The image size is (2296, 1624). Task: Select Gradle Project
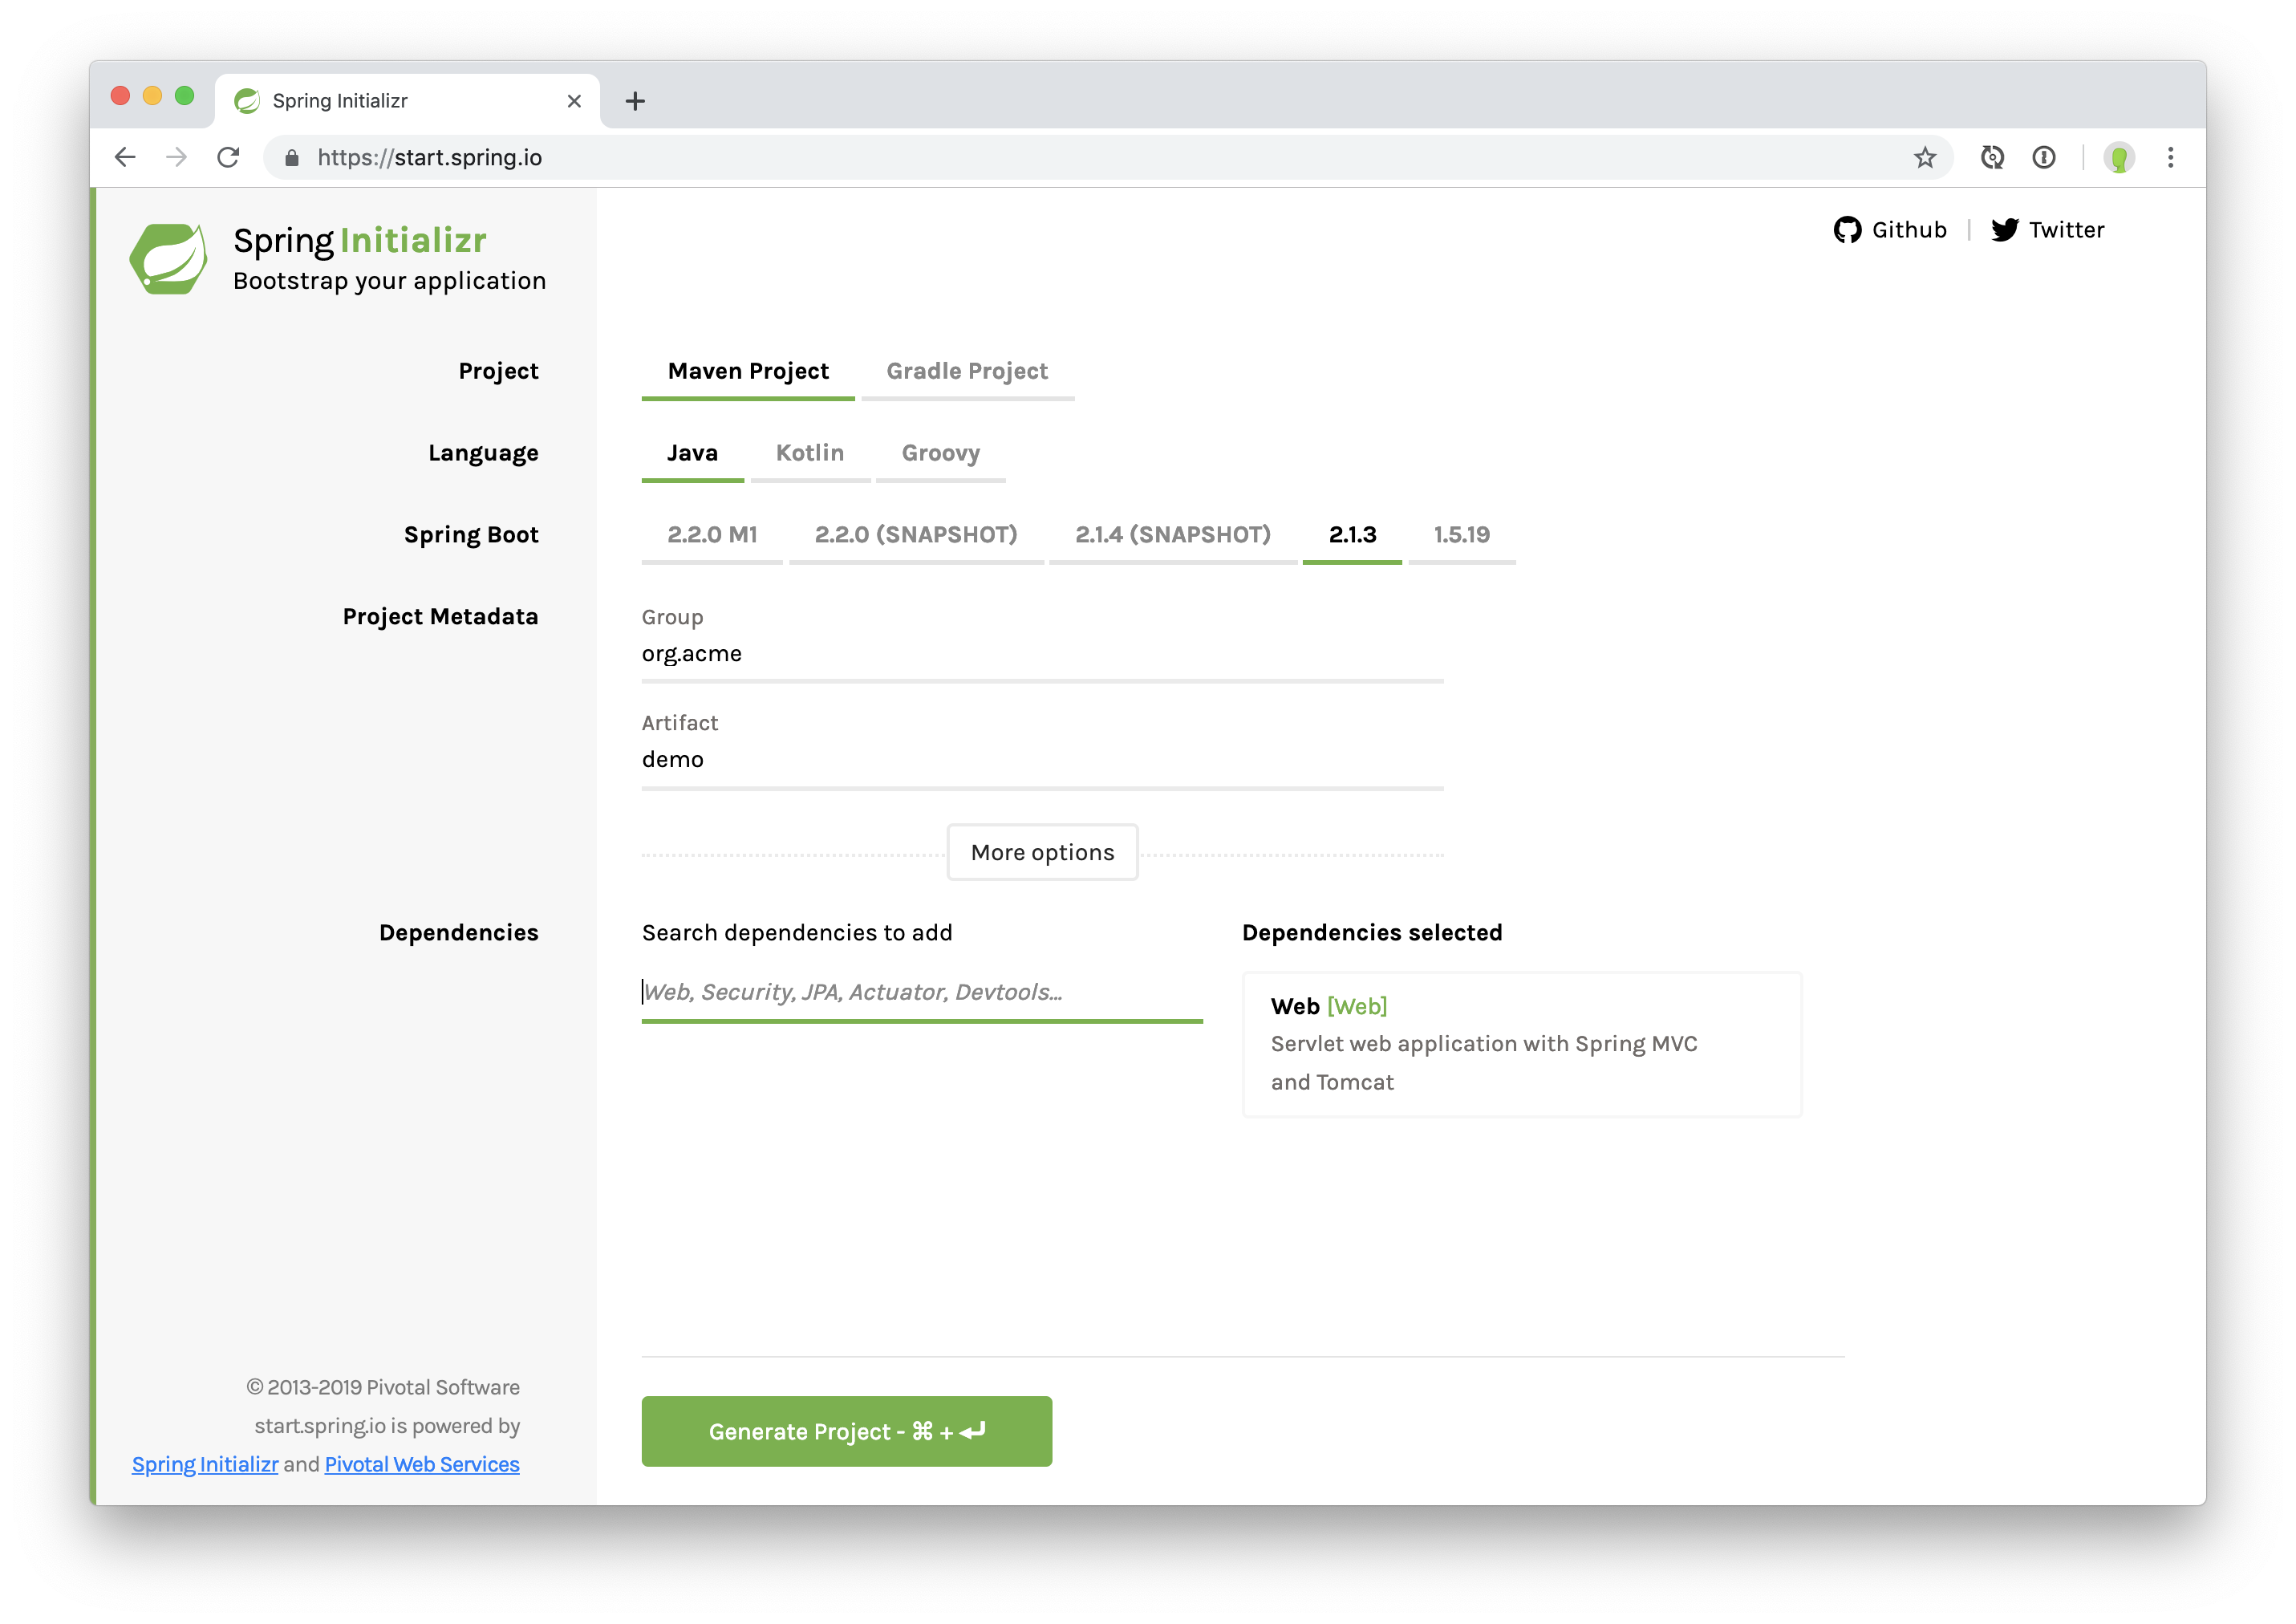click(x=967, y=372)
